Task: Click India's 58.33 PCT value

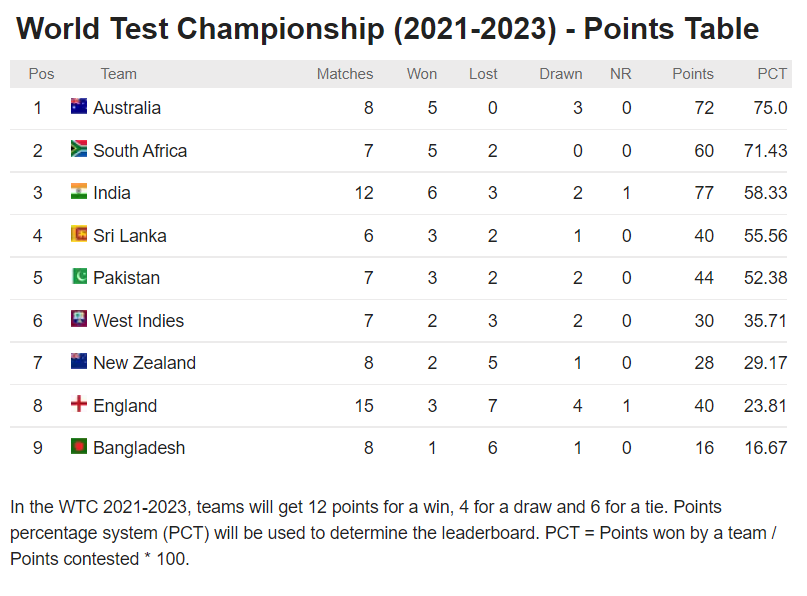Action: pos(765,192)
